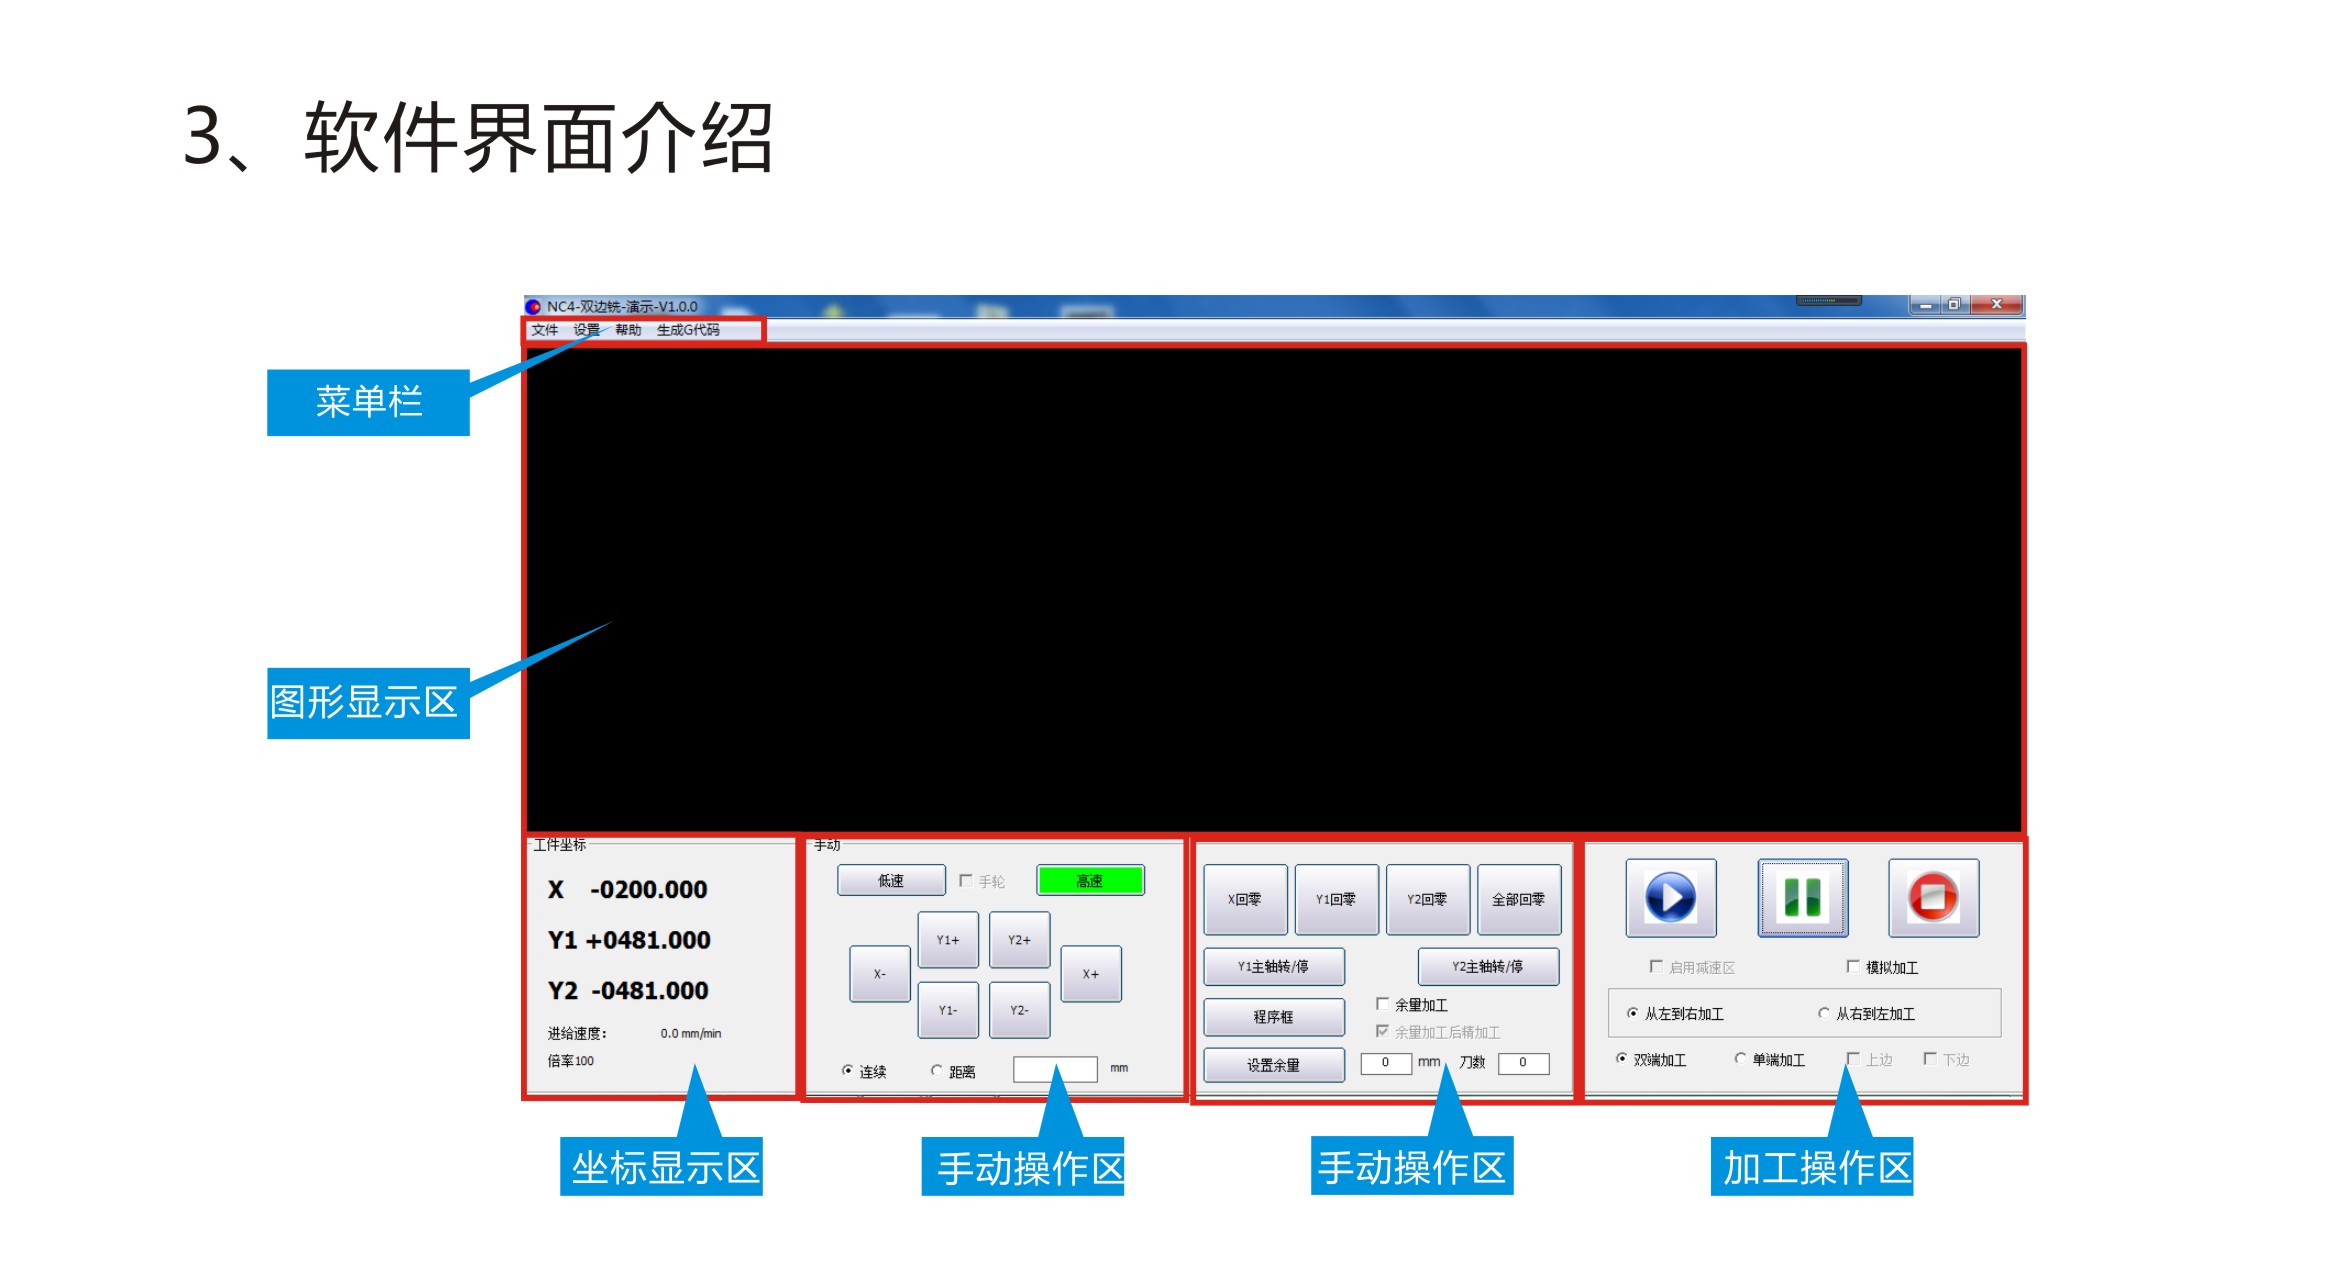The image size is (2346, 1282).
Task: Jog axis with X- button
Action: pos(880,973)
